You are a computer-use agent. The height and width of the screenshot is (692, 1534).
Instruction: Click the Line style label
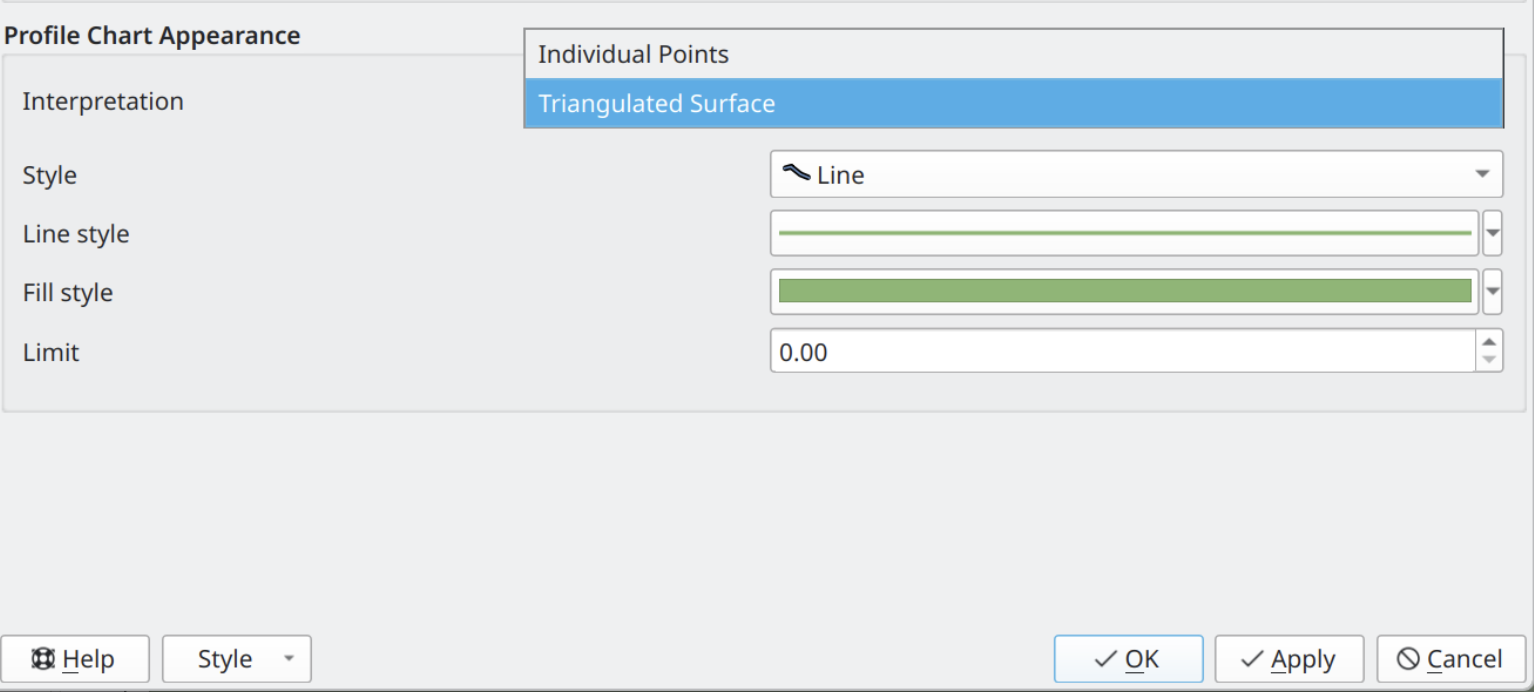[x=76, y=234]
